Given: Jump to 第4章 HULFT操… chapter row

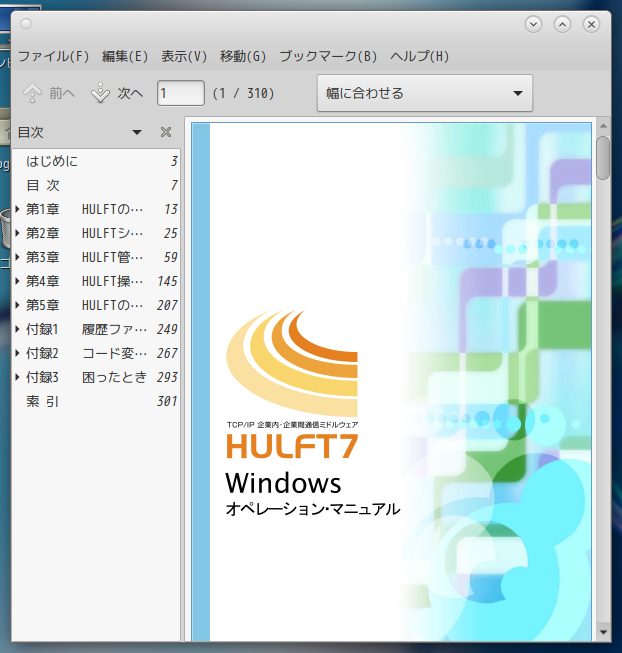Looking at the screenshot, I should (x=96, y=281).
